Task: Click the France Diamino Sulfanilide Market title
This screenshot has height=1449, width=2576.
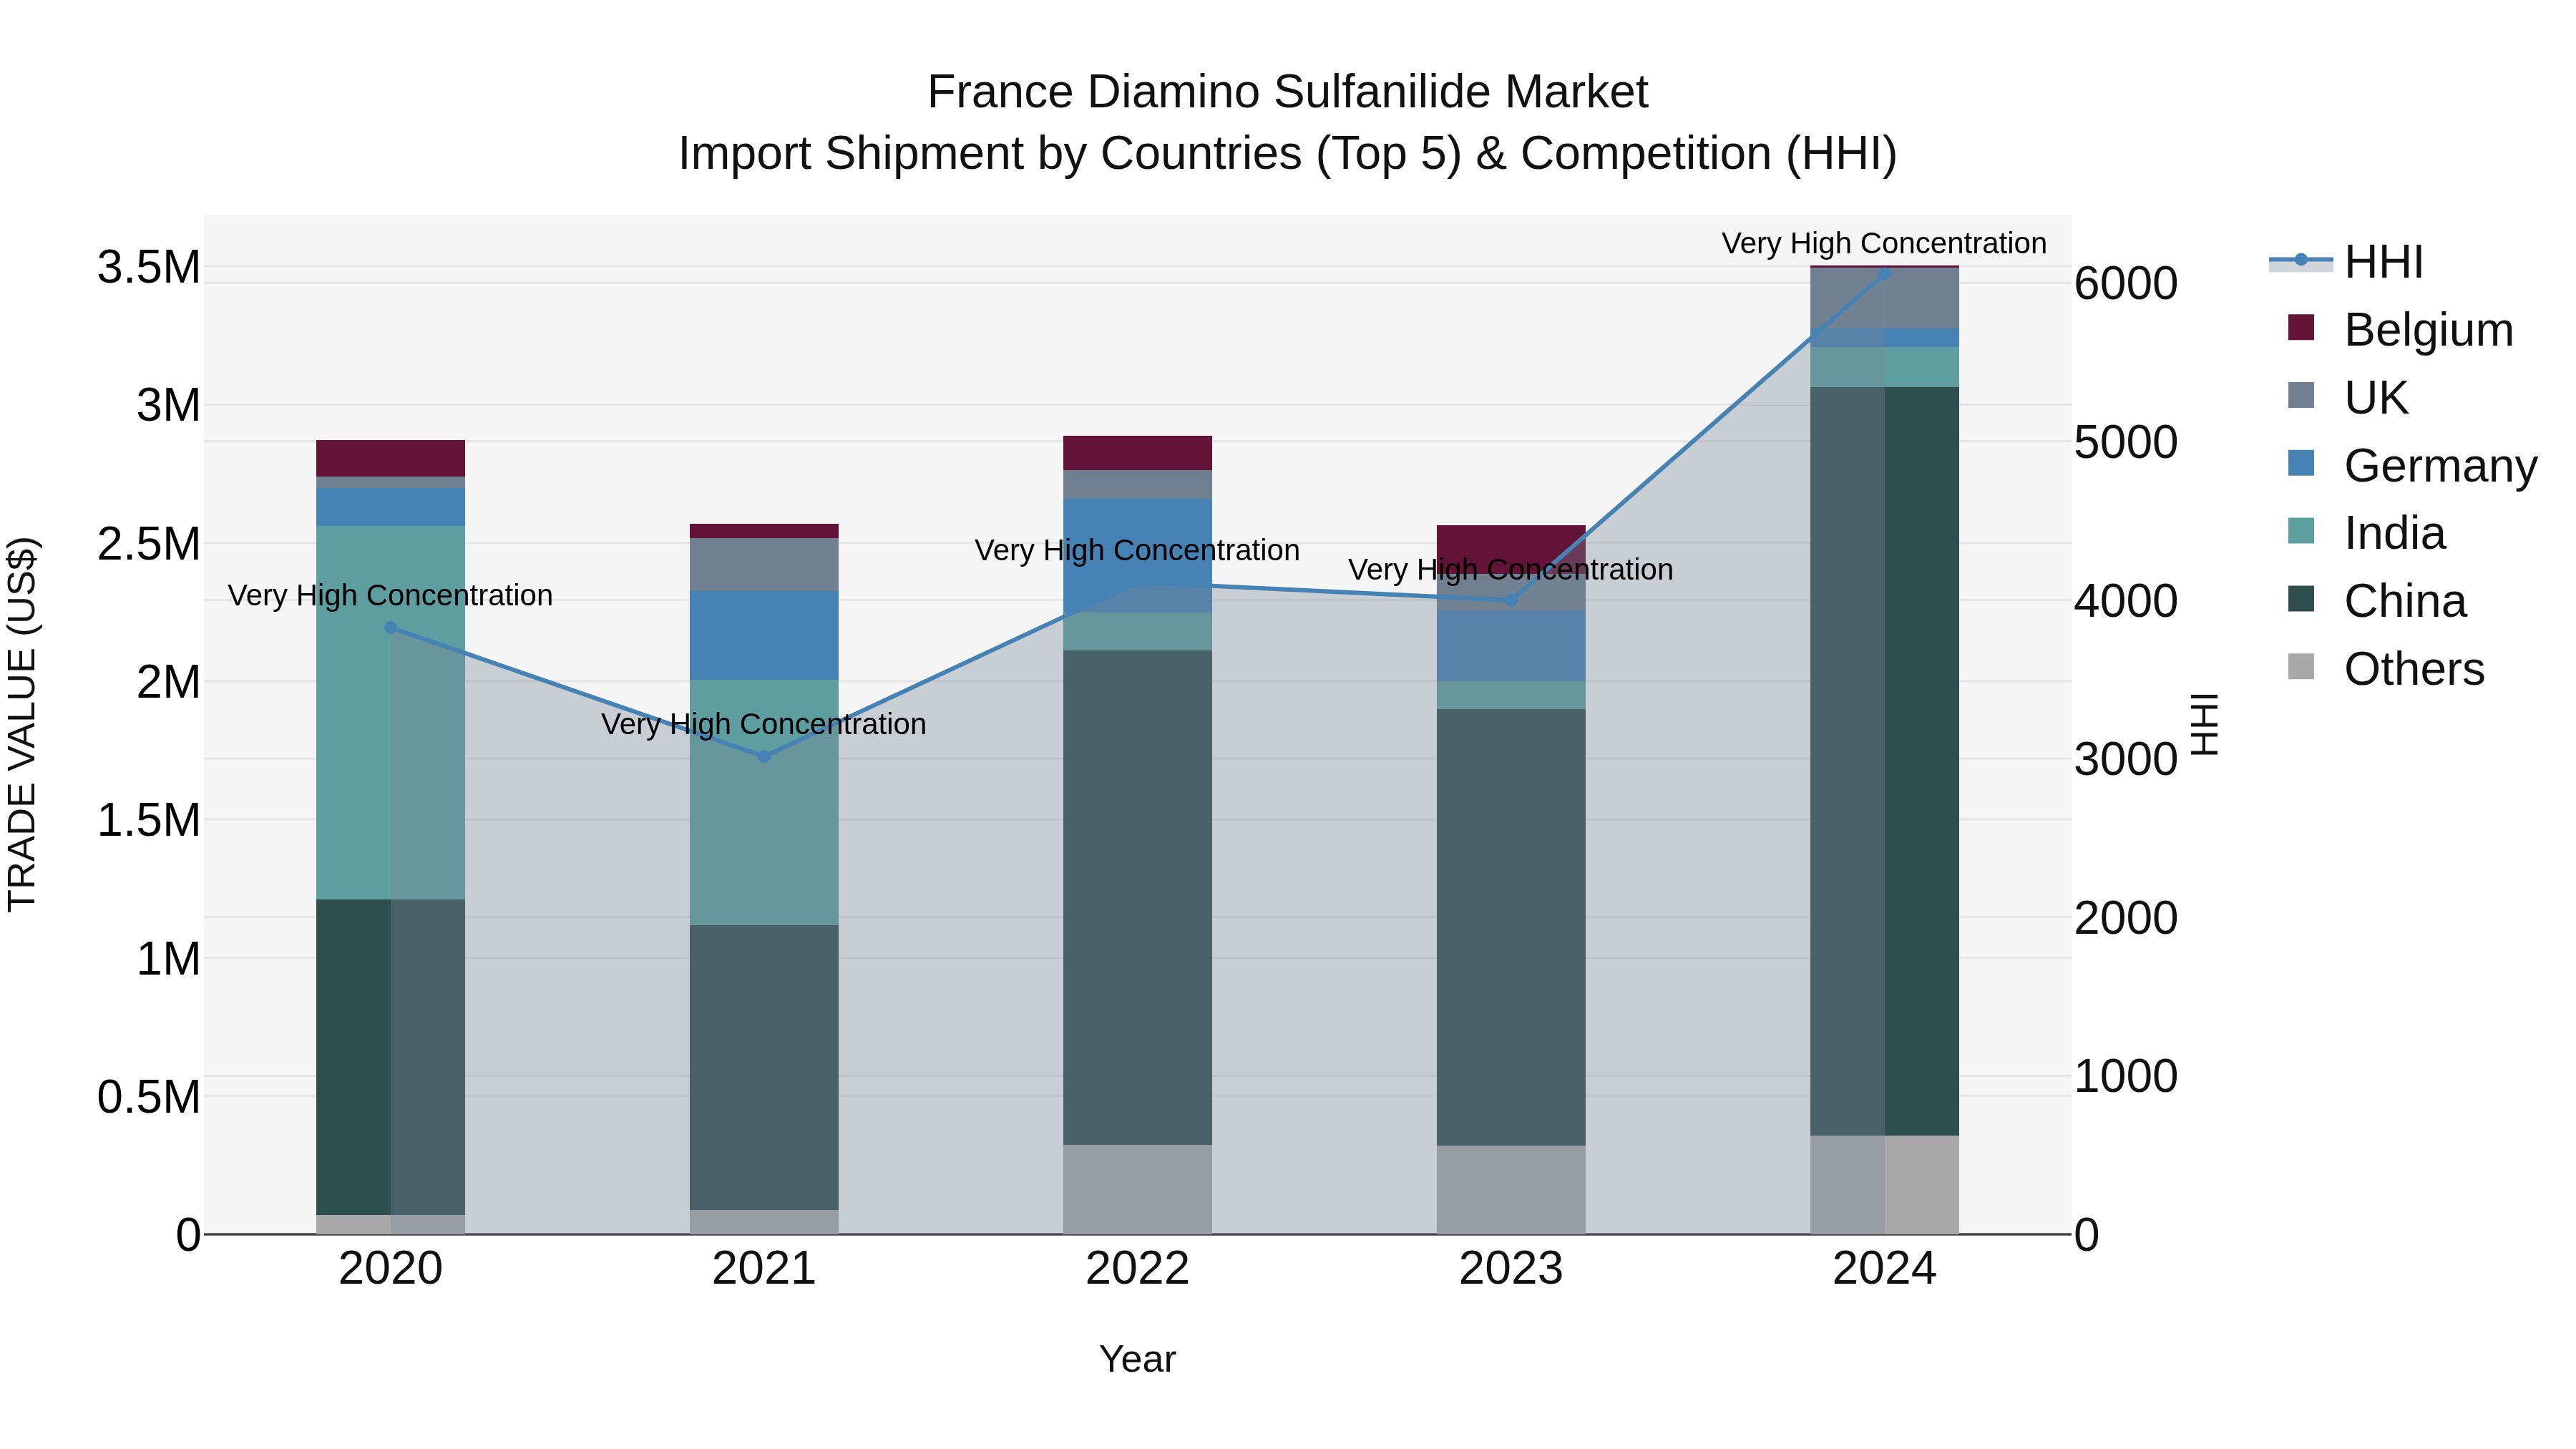Action: pos(1288,92)
